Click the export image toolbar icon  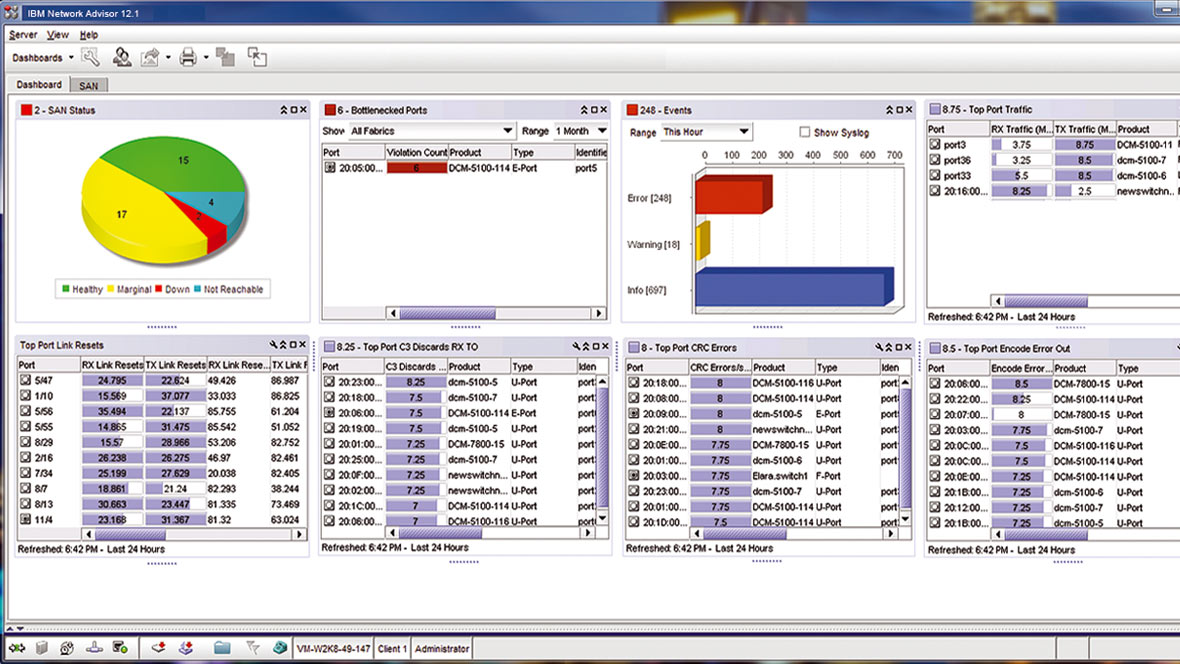point(152,57)
